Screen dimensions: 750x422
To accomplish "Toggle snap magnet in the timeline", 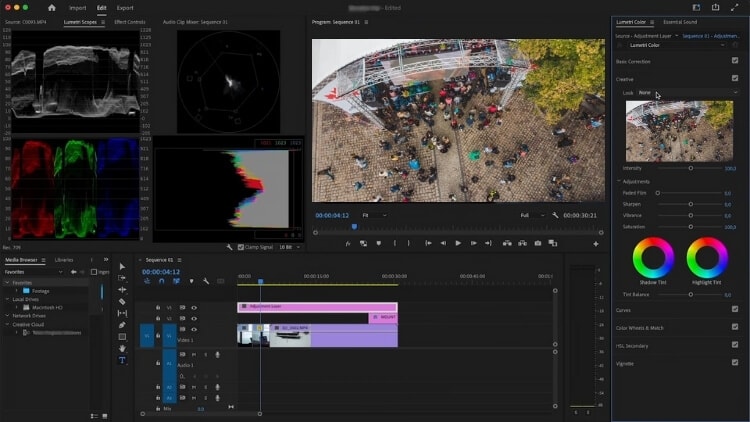I will pos(162,281).
